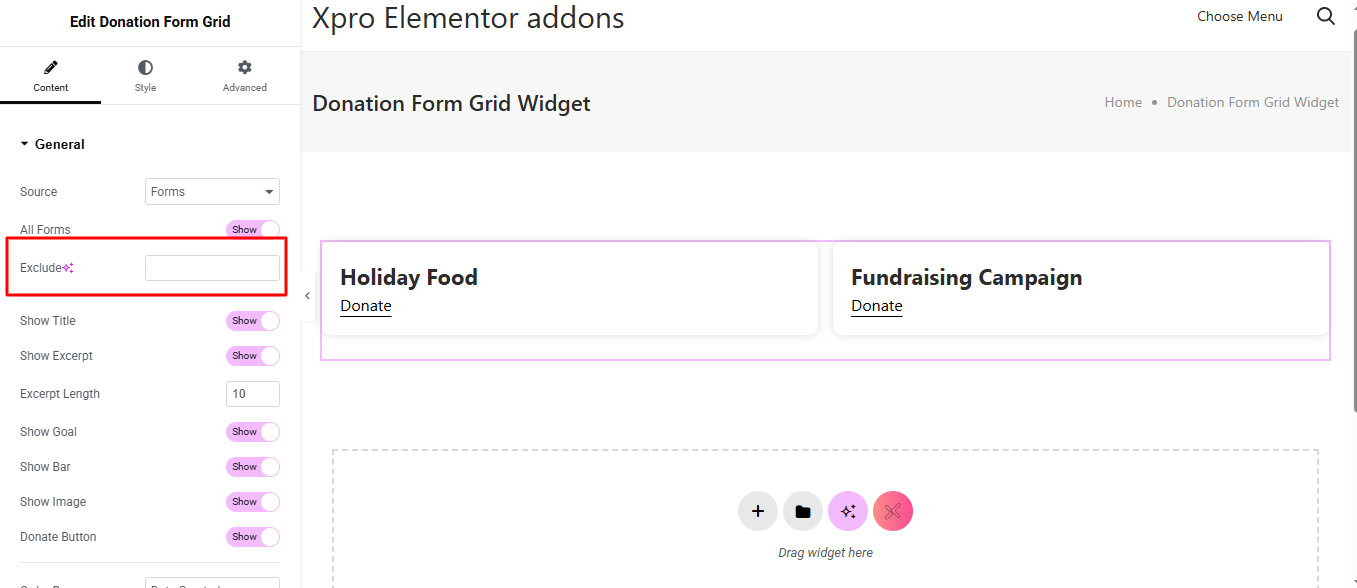Click the pink AI sparkle circle button
This screenshot has height=588, width=1357.
coord(848,512)
